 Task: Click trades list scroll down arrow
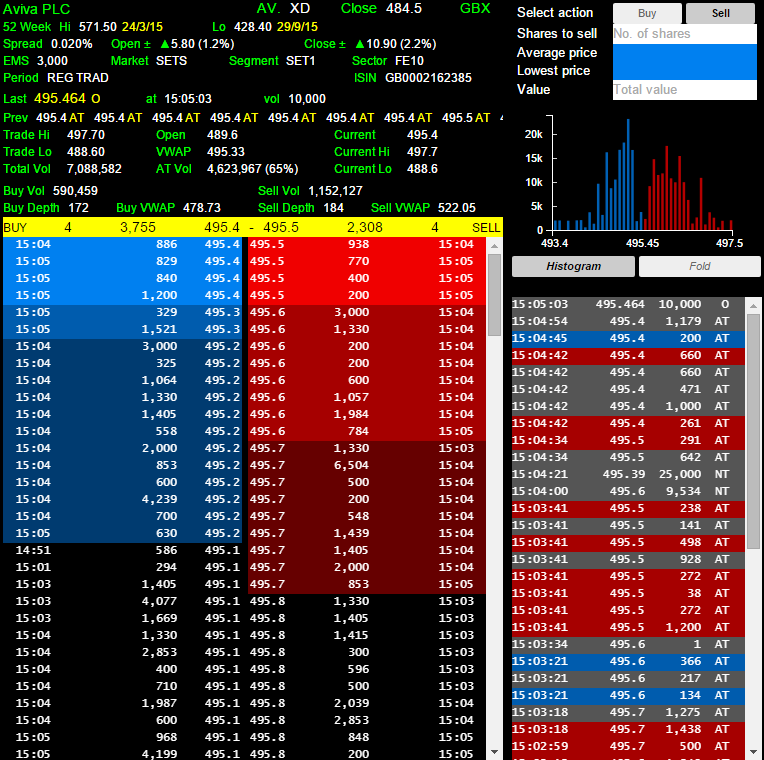pos(753,752)
